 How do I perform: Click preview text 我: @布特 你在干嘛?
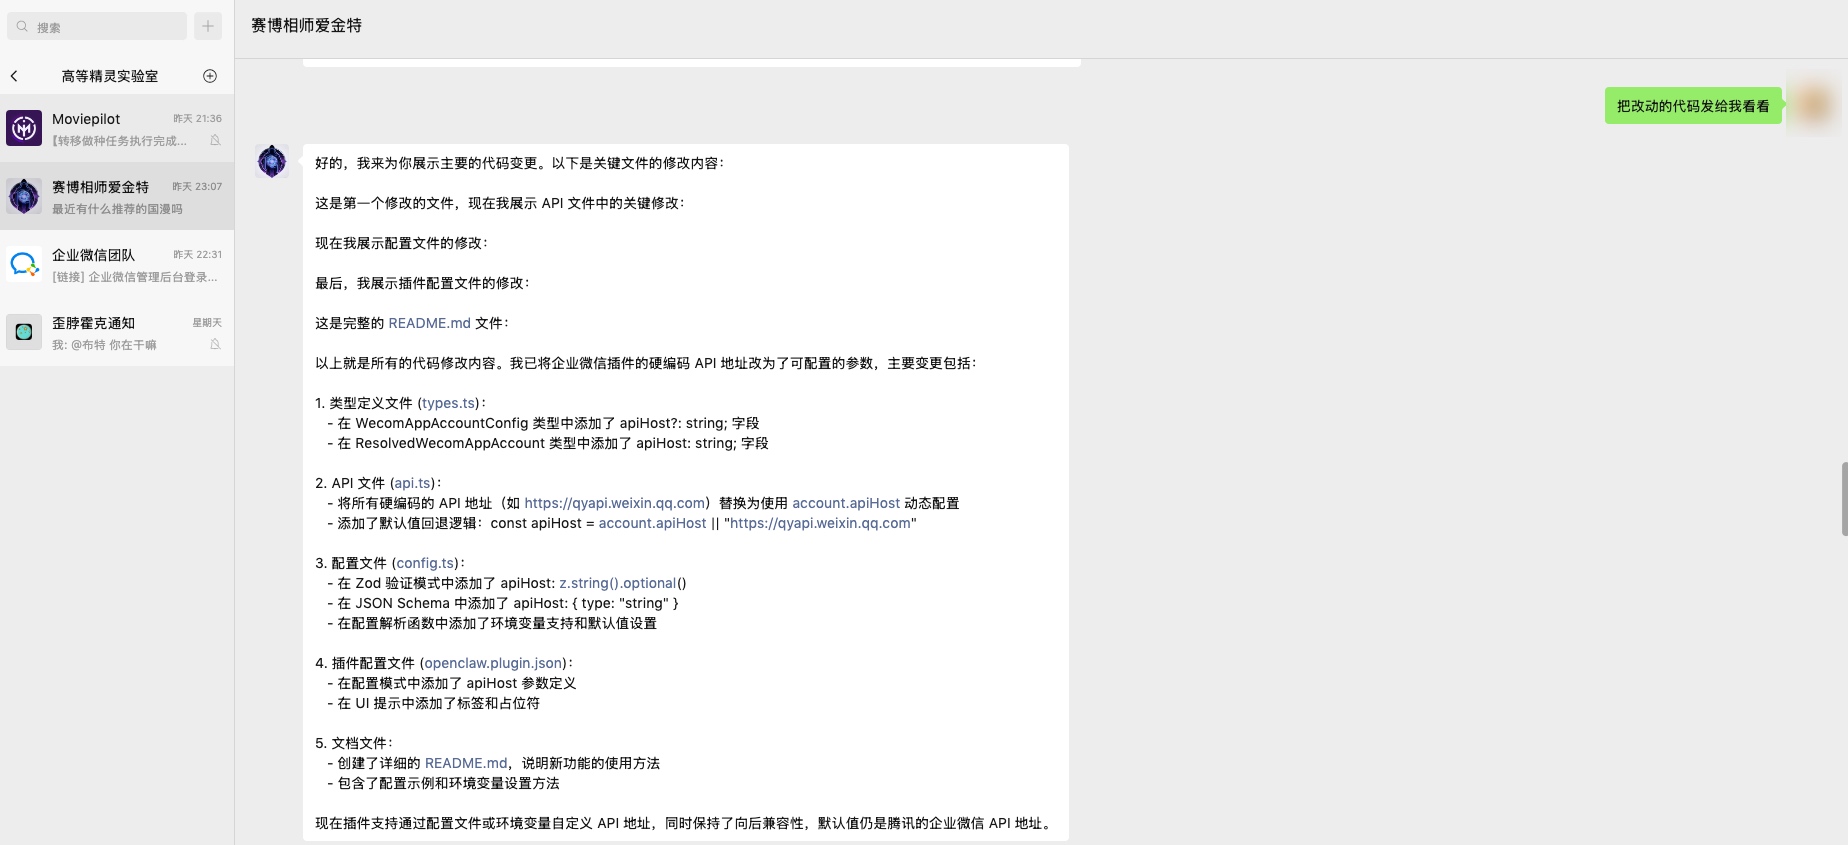point(104,345)
